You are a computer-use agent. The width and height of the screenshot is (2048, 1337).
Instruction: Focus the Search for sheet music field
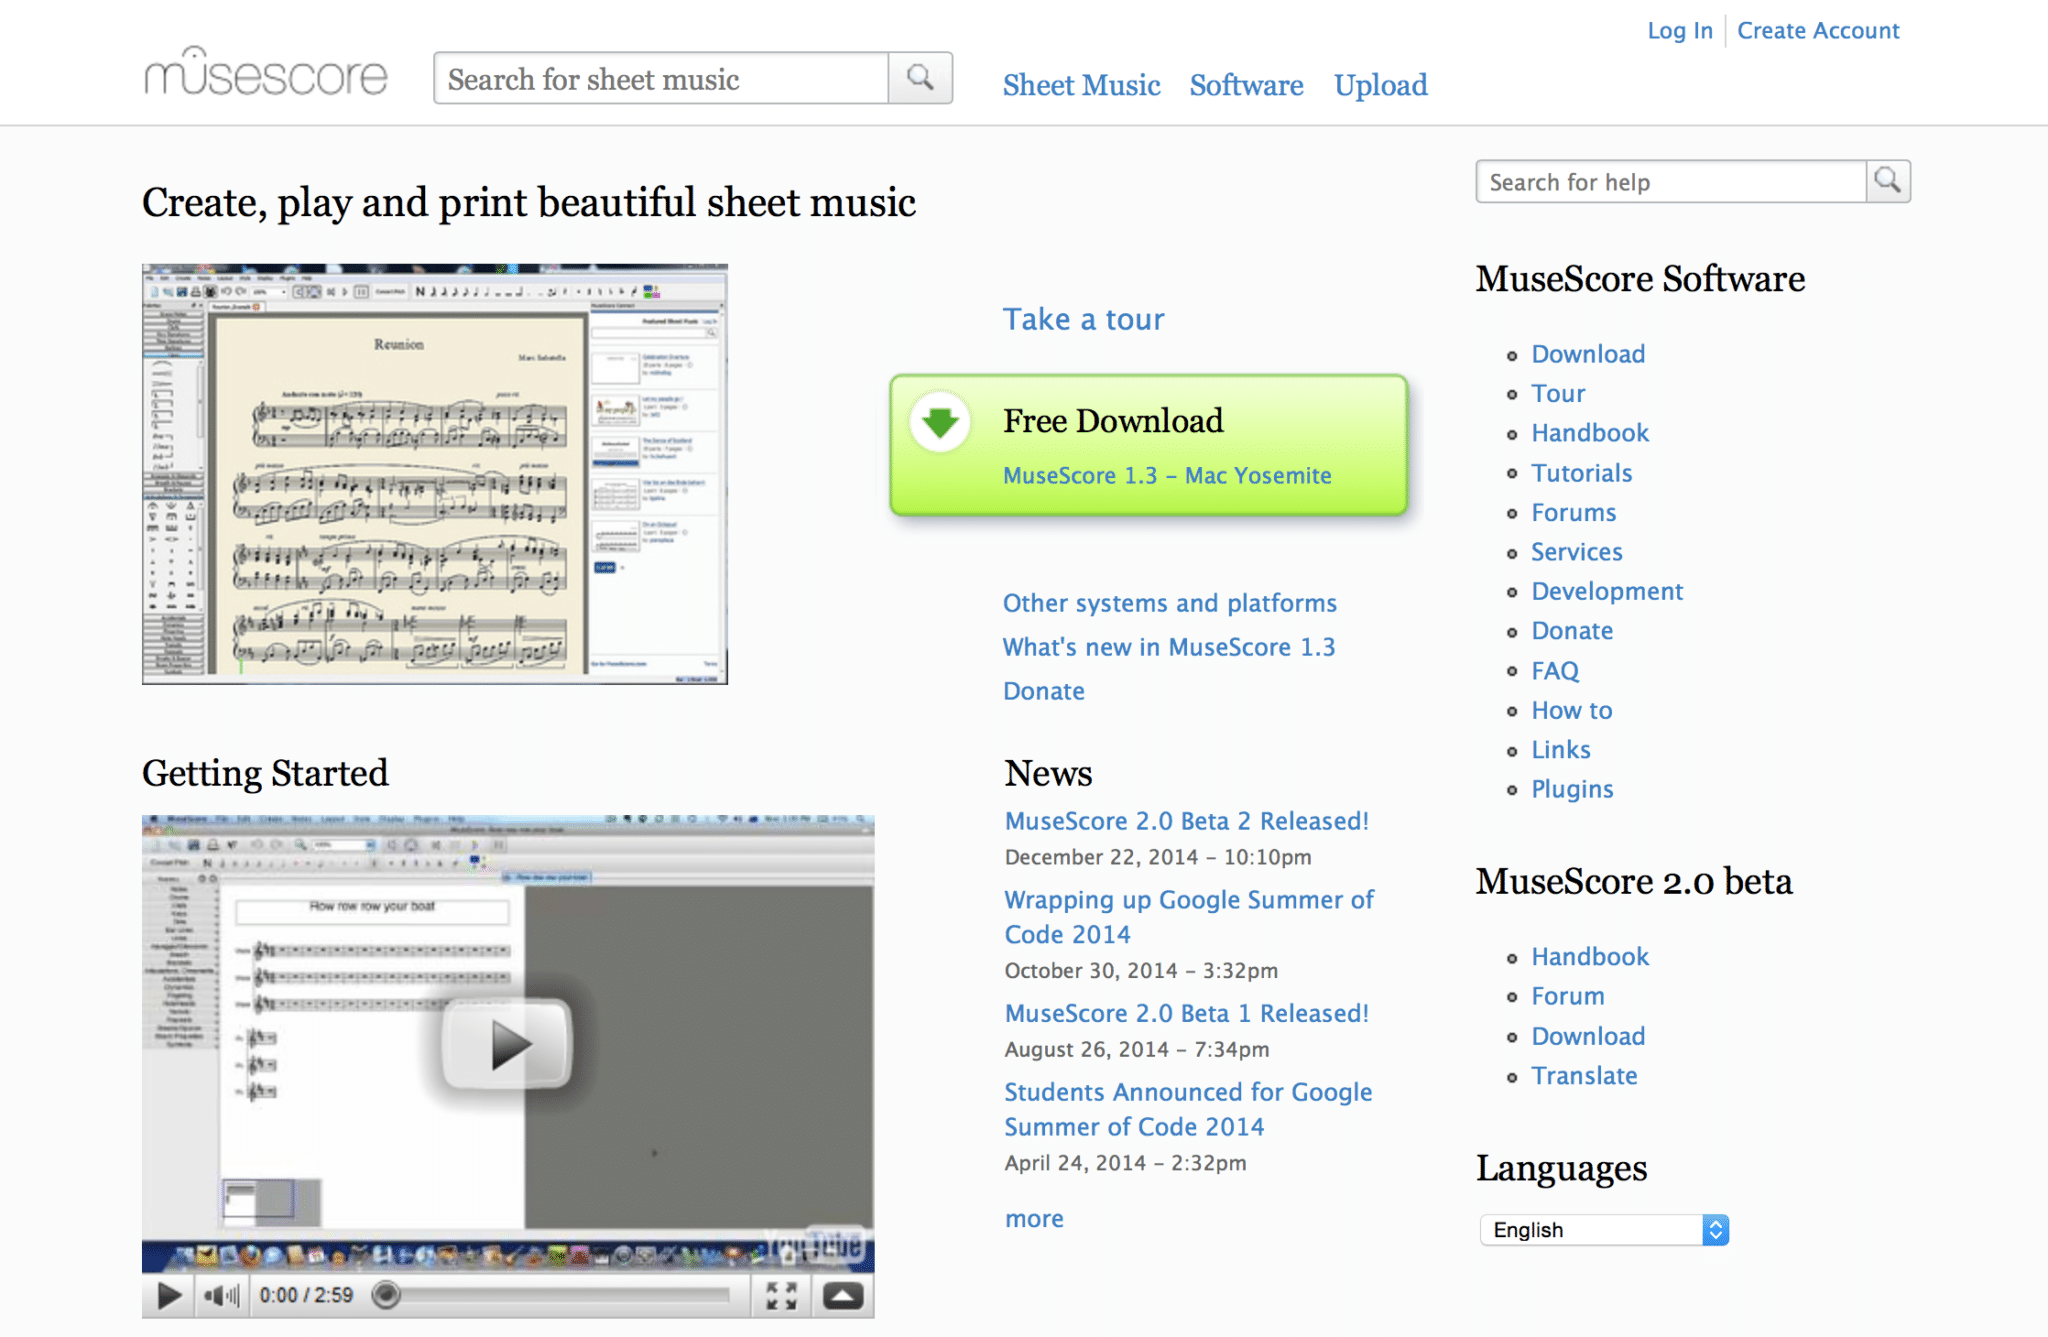click(x=661, y=78)
